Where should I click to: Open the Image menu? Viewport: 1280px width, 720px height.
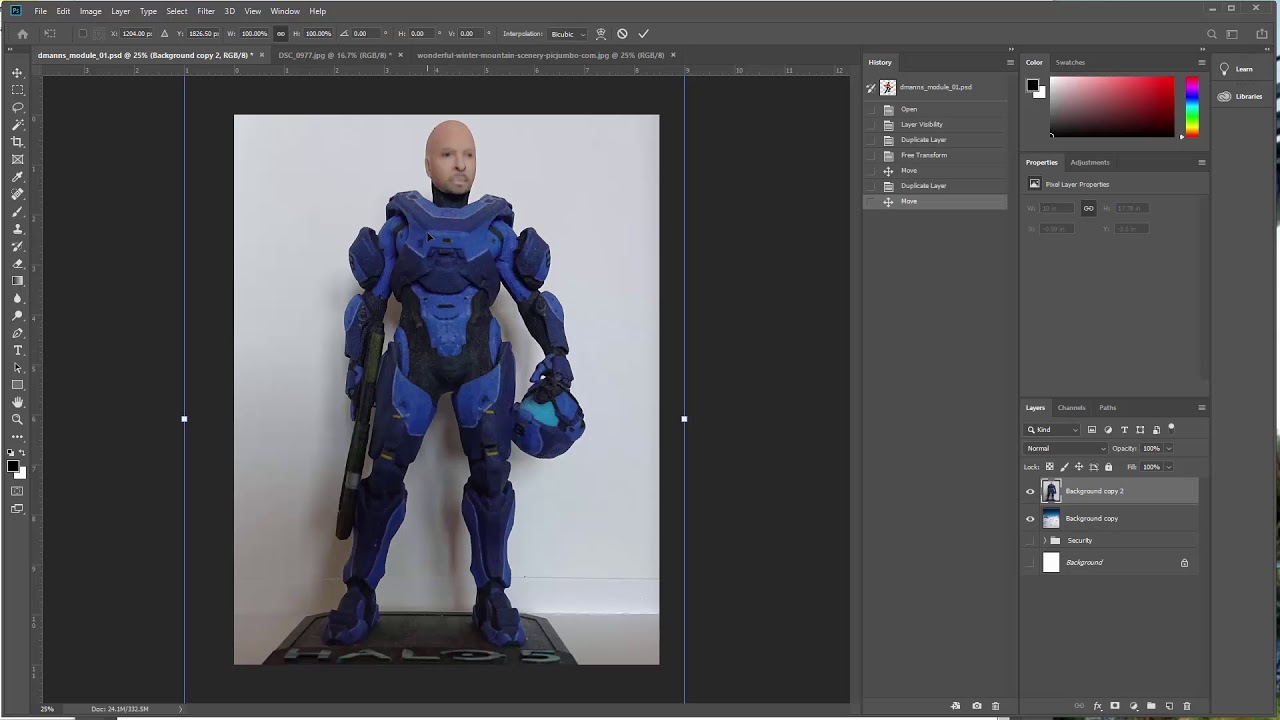90,11
